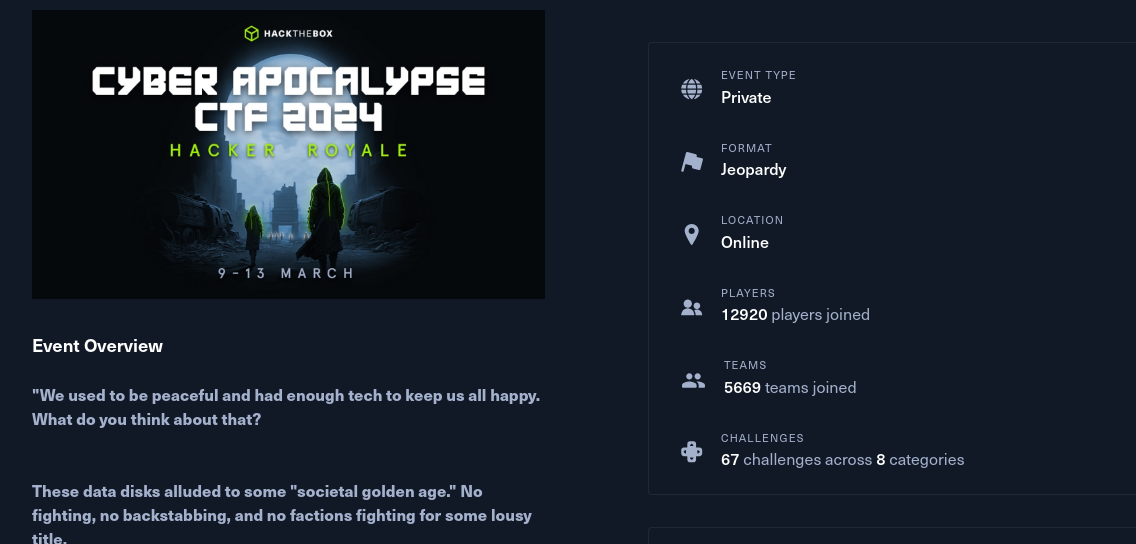Click '67 challenges across 8 categories' text
Image resolution: width=1136 pixels, height=544 pixels.
coord(842,460)
